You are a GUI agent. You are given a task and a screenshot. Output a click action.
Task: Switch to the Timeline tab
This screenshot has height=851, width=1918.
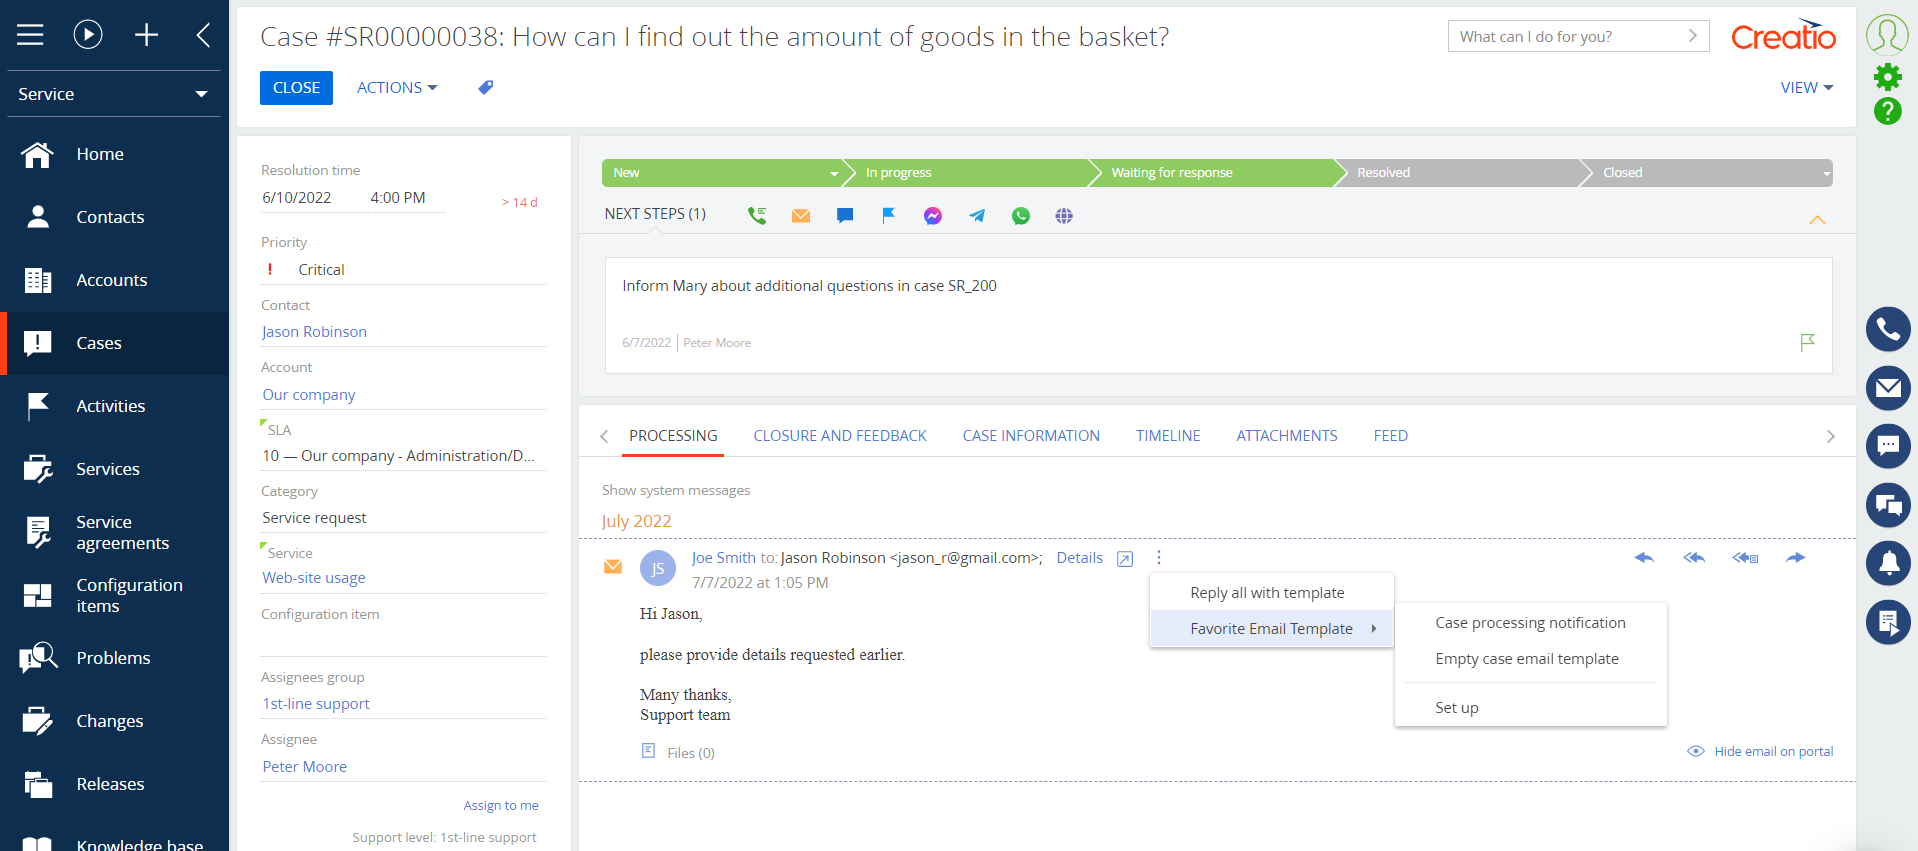click(1168, 436)
